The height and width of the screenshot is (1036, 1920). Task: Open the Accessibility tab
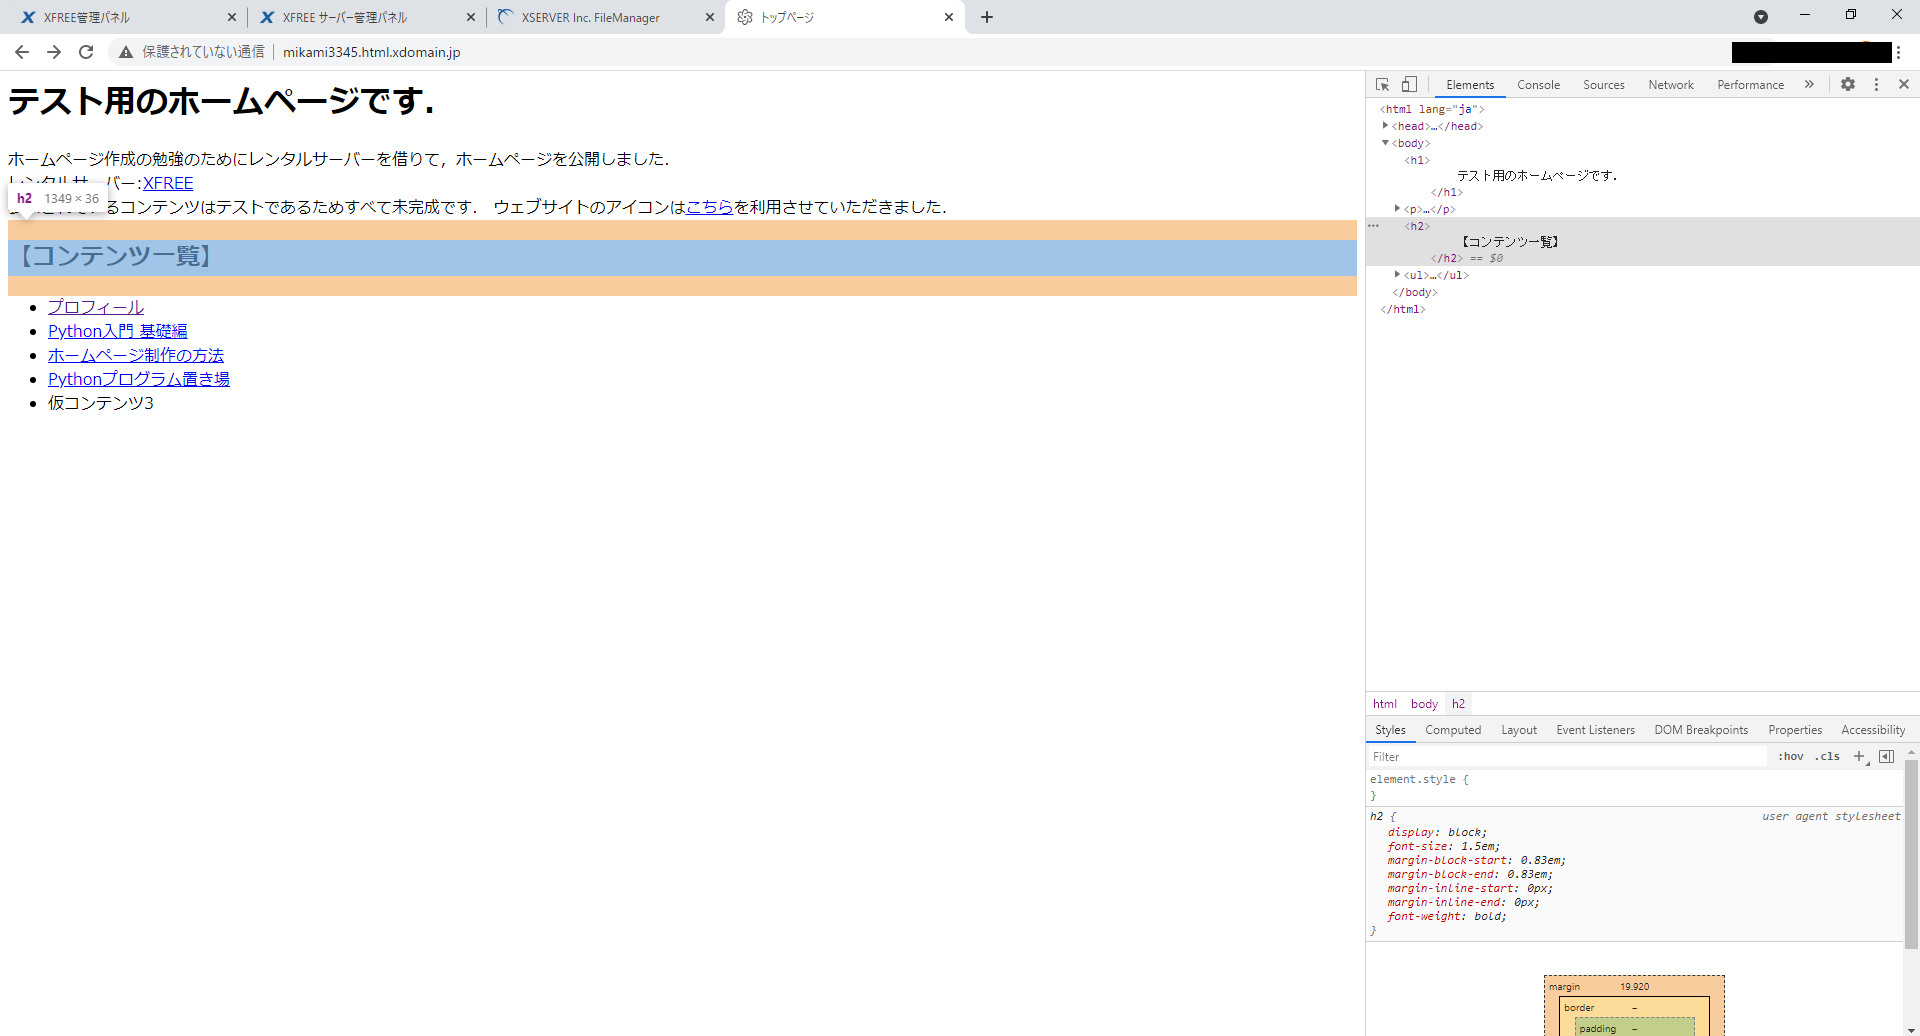pyautogui.click(x=1873, y=730)
